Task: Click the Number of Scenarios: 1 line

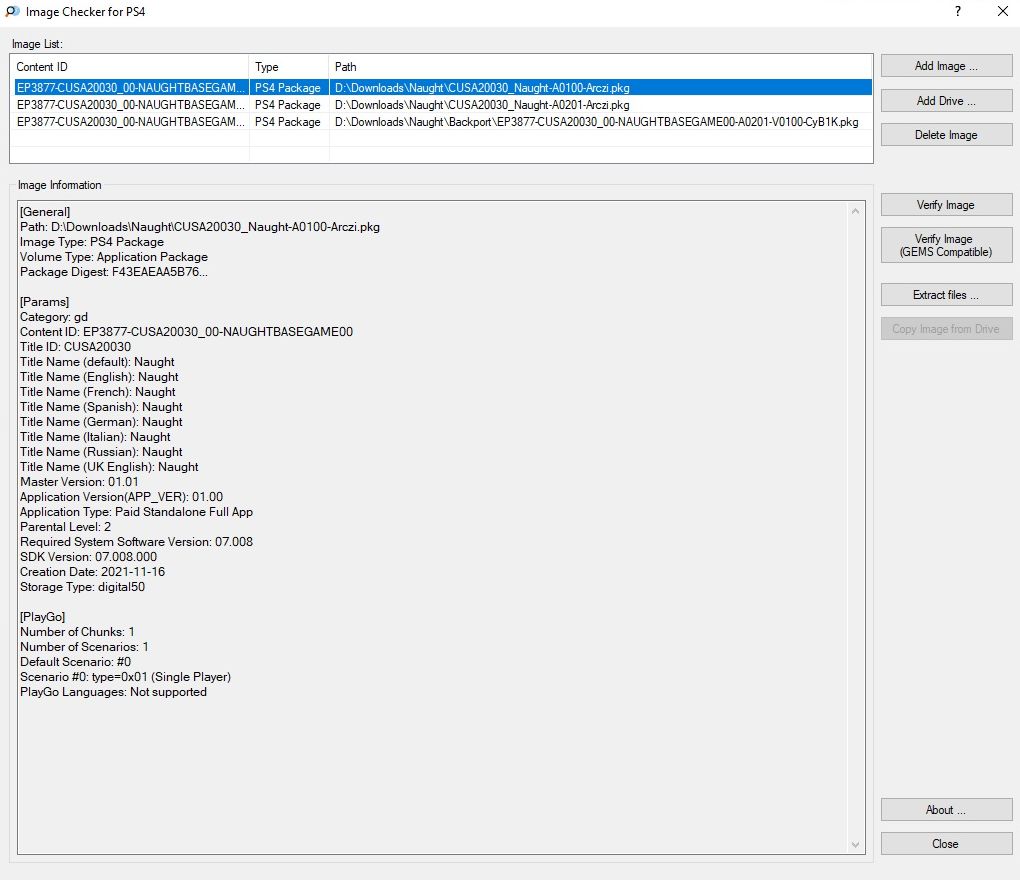Action: [x=85, y=647]
